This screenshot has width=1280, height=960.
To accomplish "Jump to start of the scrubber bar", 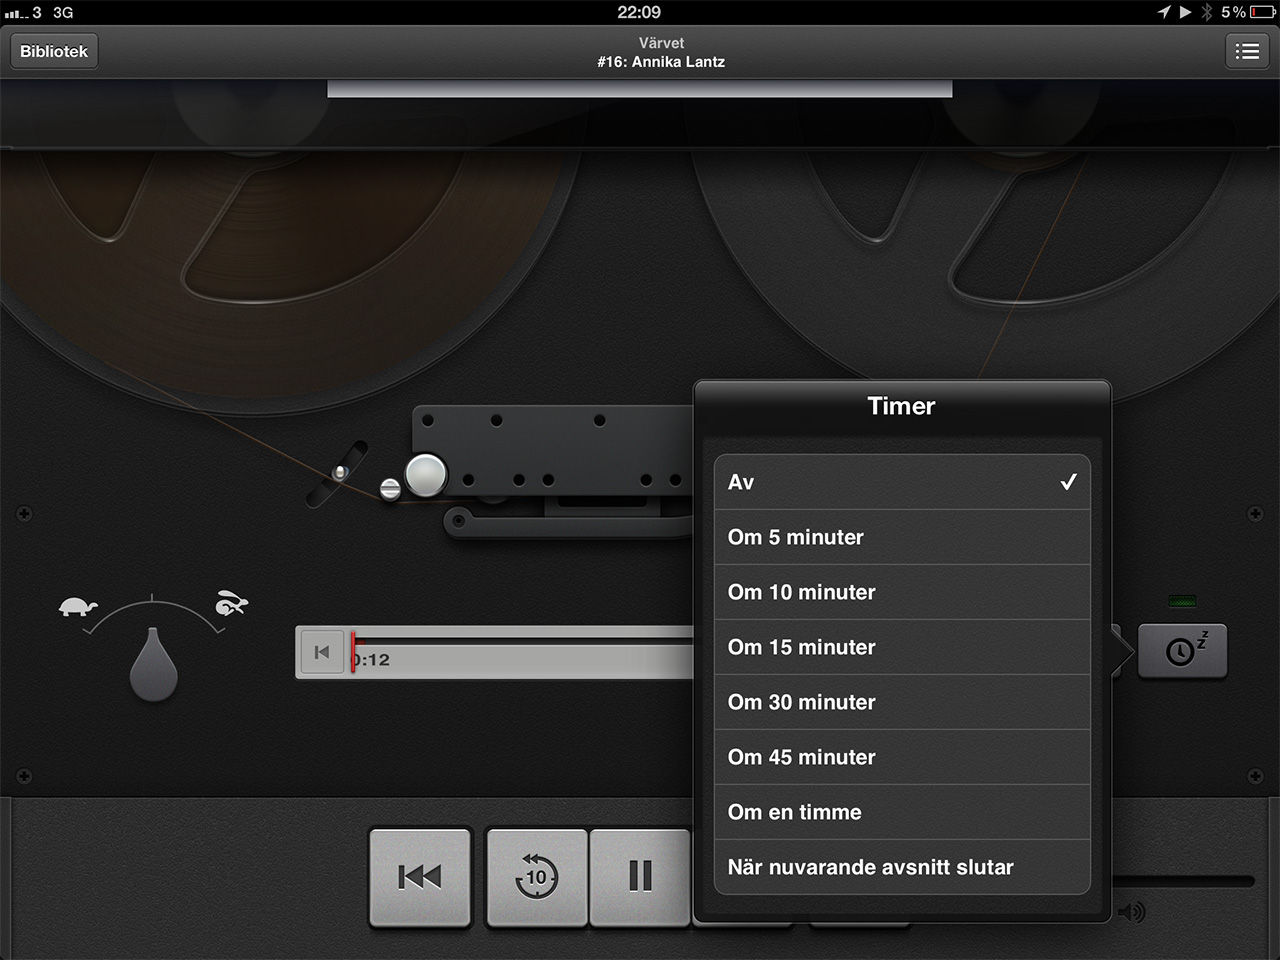I will coord(322,652).
